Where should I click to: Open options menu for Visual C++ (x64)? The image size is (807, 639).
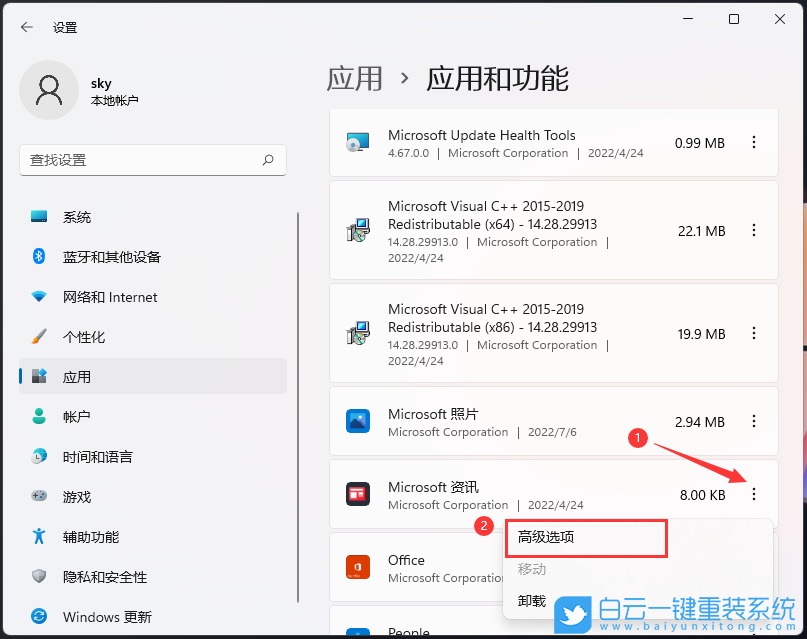coord(753,230)
